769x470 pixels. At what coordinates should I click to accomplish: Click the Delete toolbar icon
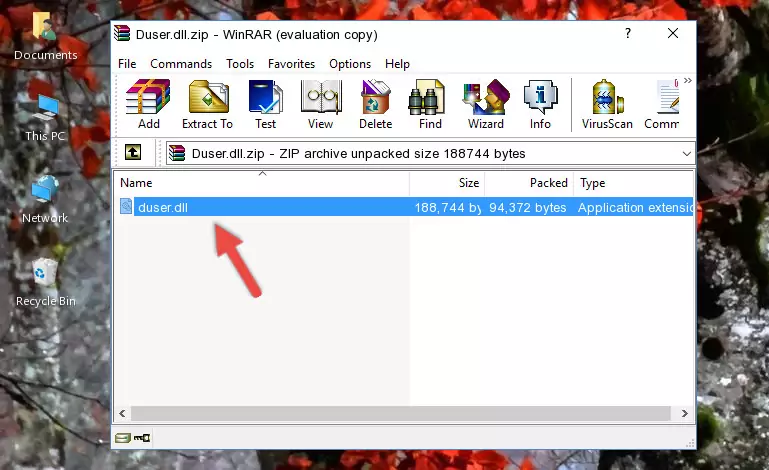click(x=375, y=104)
